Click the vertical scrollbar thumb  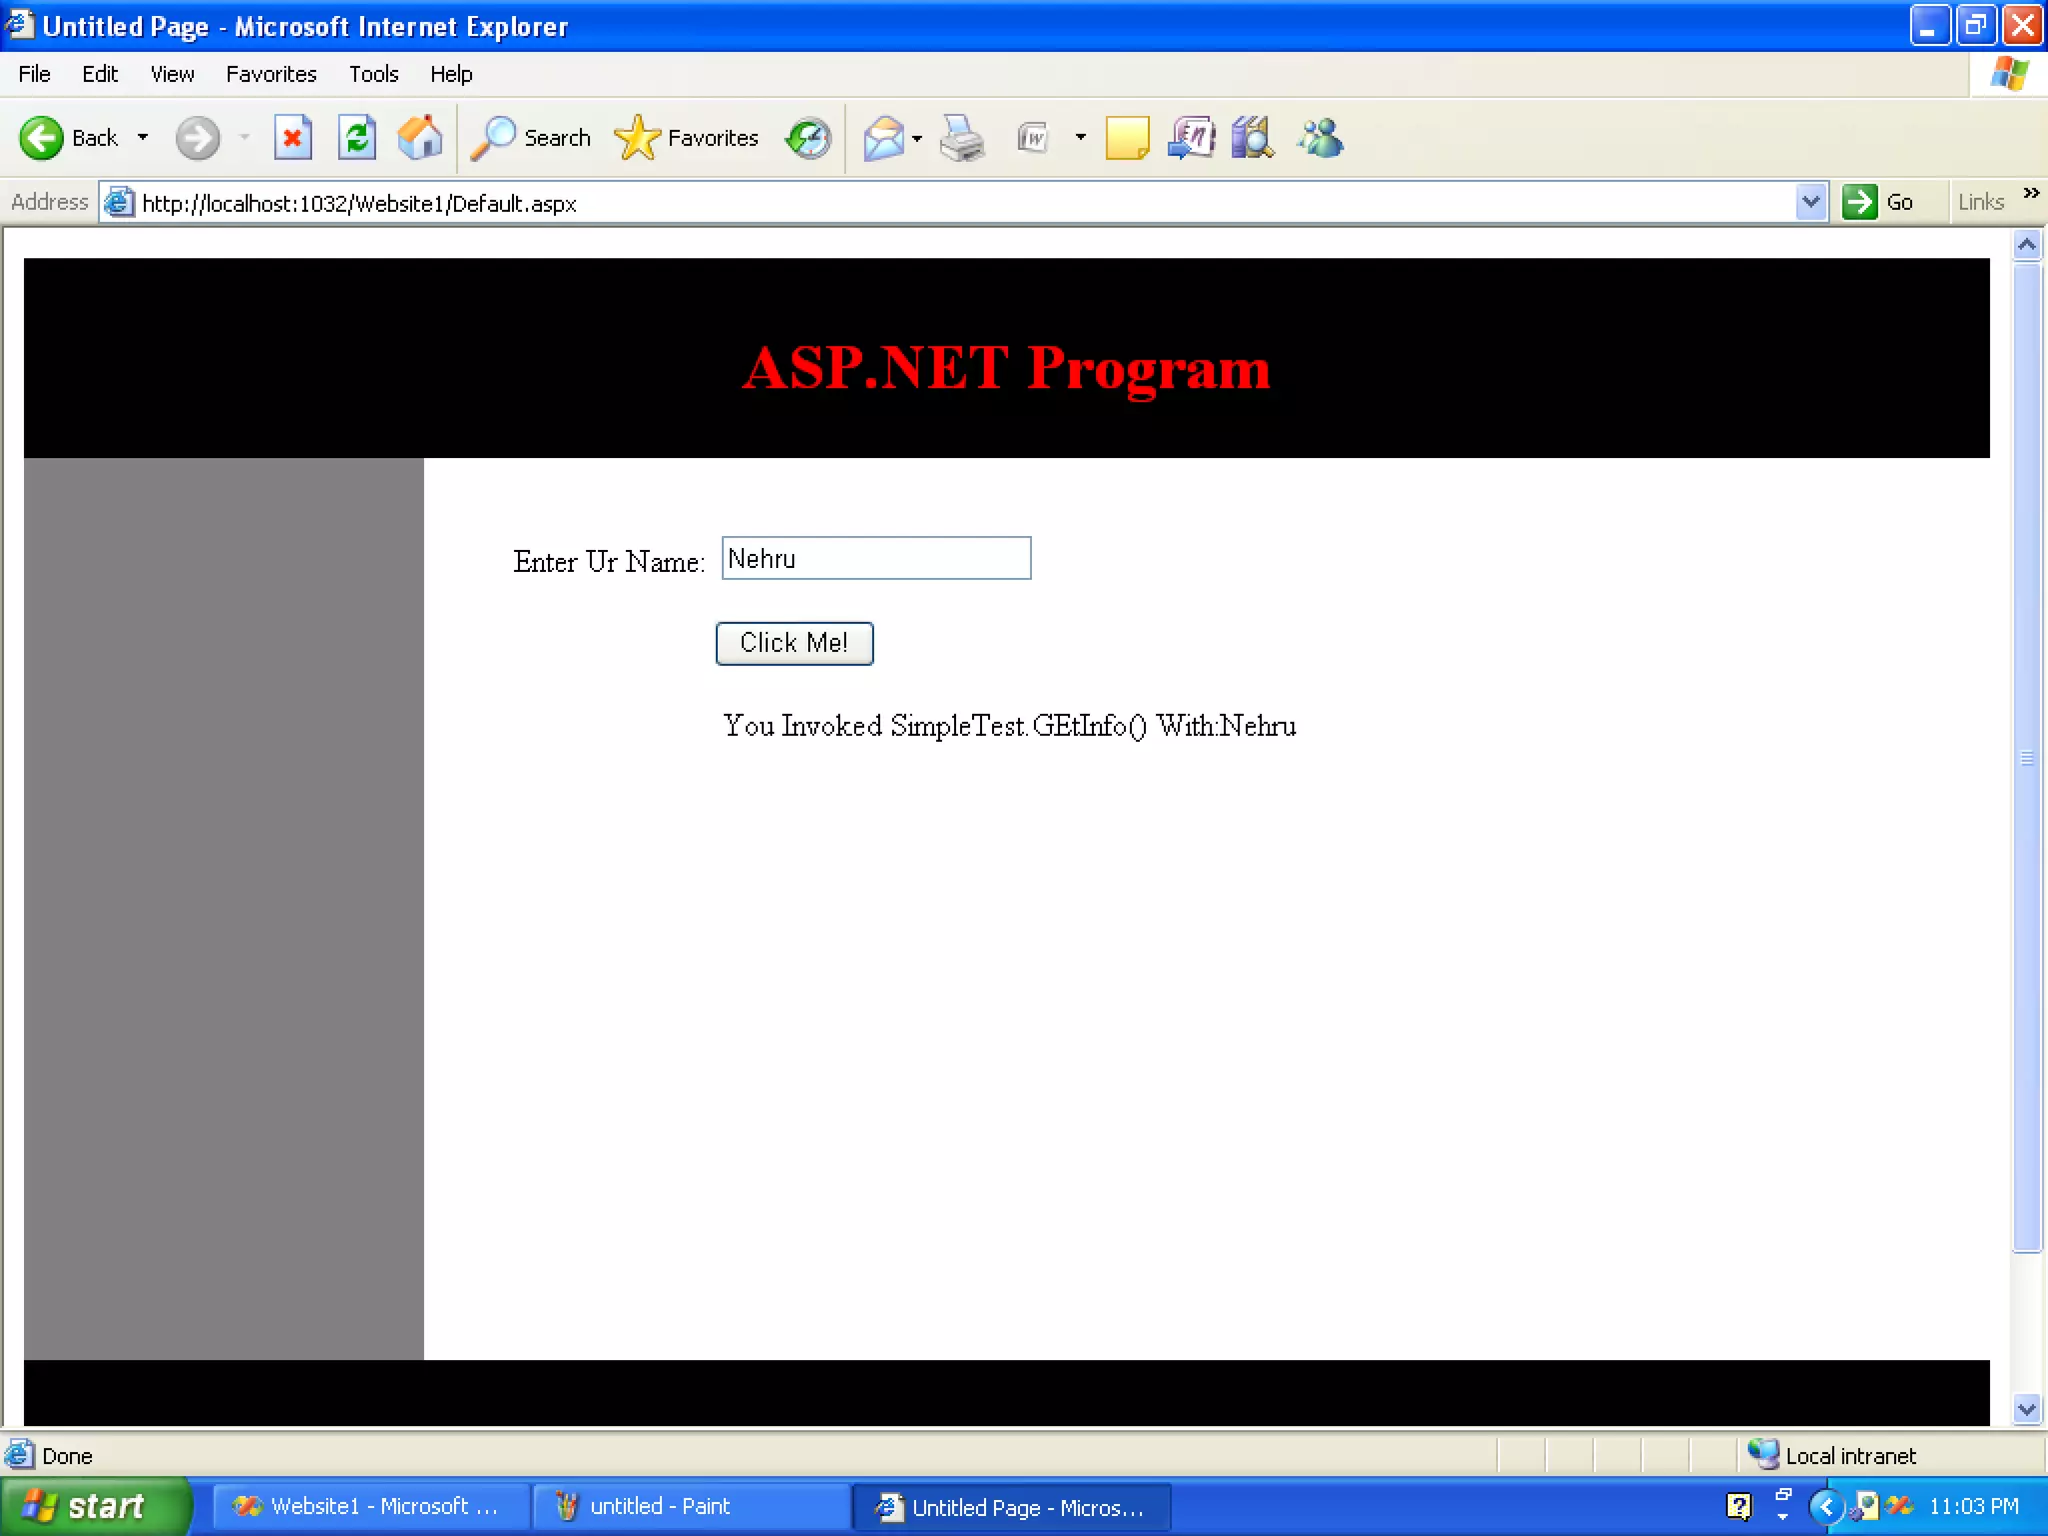tap(2027, 757)
